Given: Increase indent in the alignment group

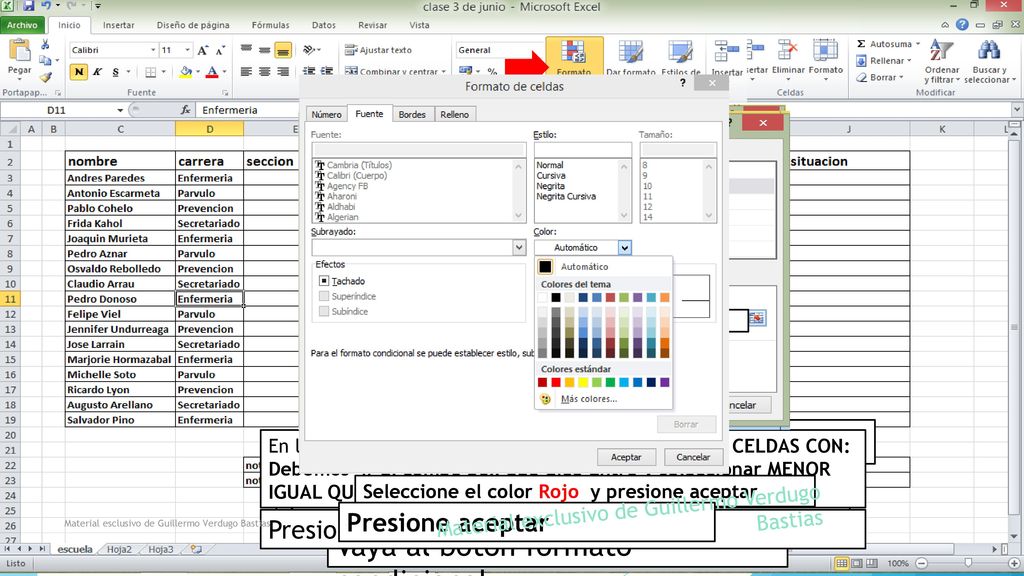Looking at the screenshot, I should [x=327, y=71].
